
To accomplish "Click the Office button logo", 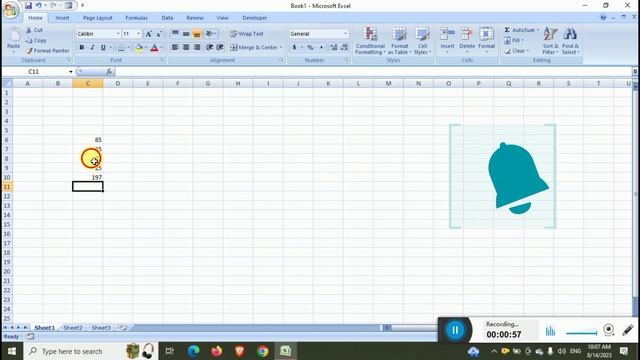I will click(x=11, y=10).
